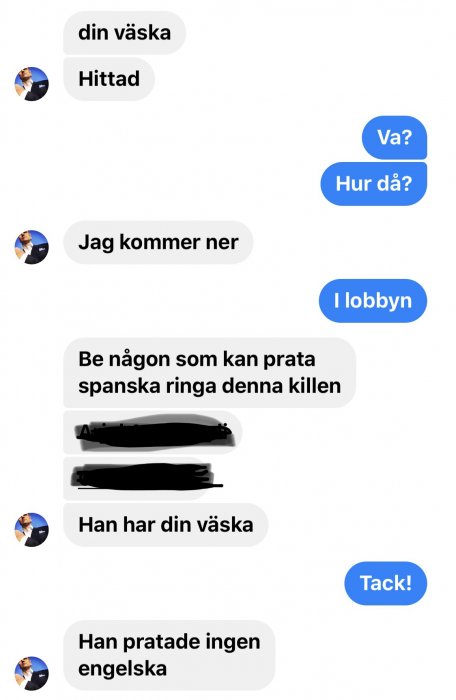456x700 pixels.
Task: Select the 'Jag kommer ner' message
Action: coord(158,242)
